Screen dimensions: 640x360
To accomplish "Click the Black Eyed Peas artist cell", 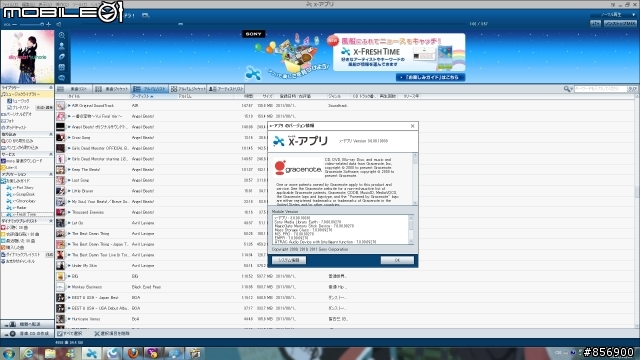I will [x=146, y=287].
